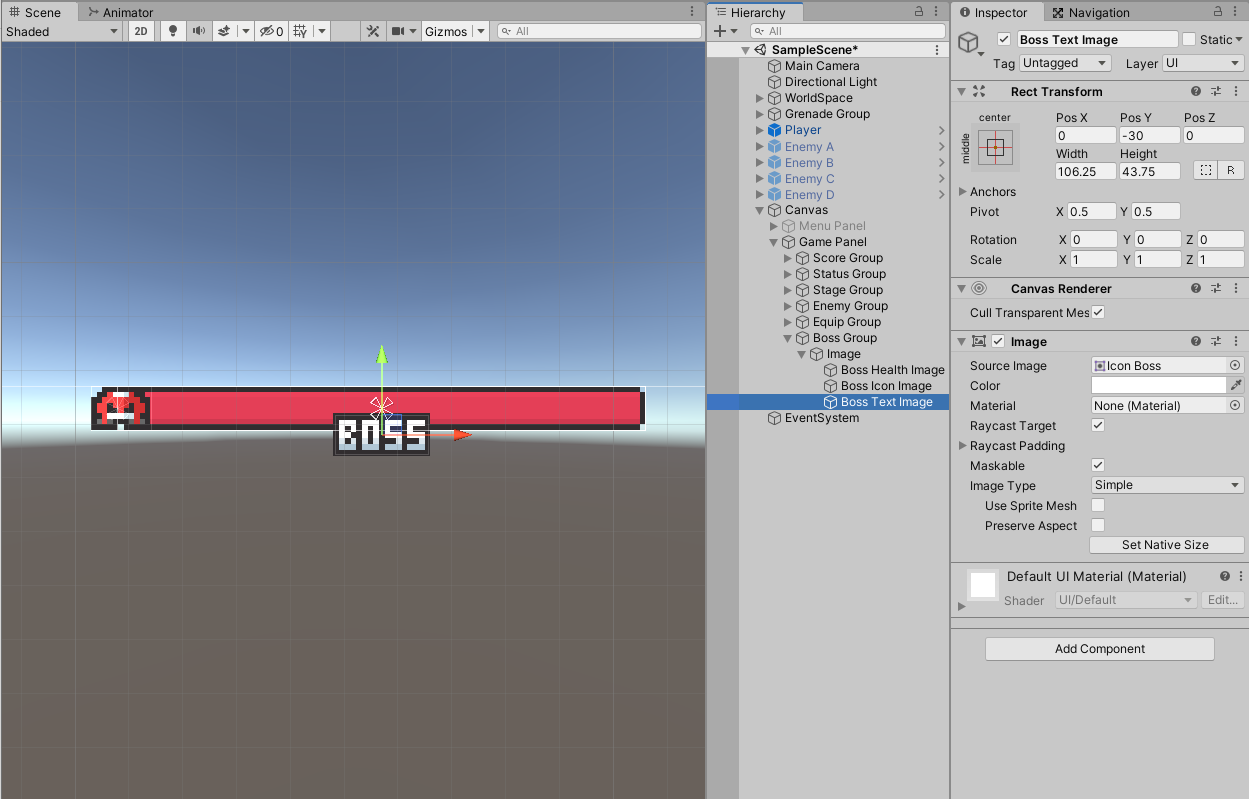Switch to the Animator tab
The width and height of the screenshot is (1249, 799).
coord(119,12)
